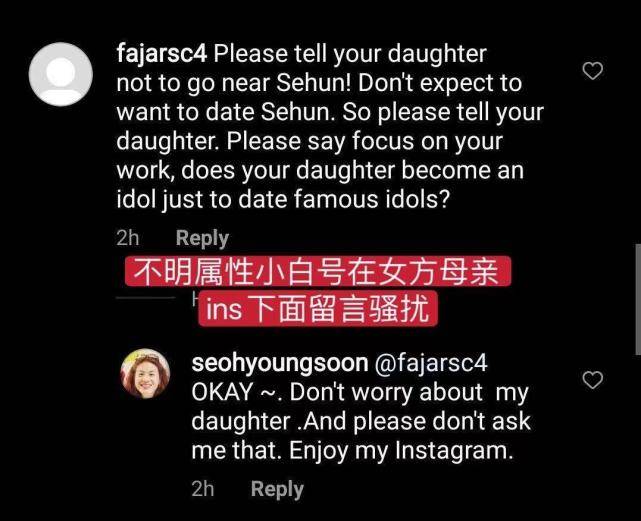Open fajarsc4's default gray profile avatar
The width and height of the screenshot is (641, 521).
point(61,74)
